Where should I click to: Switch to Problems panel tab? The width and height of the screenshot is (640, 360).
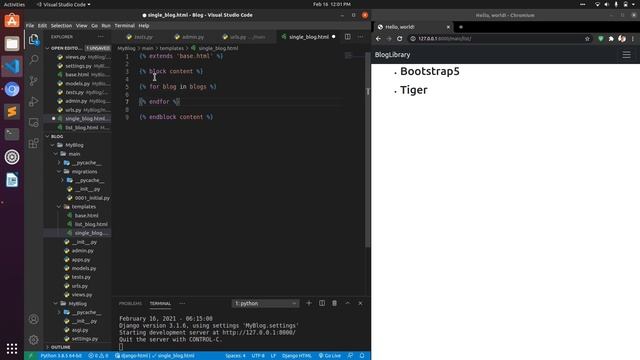coord(130,303)
